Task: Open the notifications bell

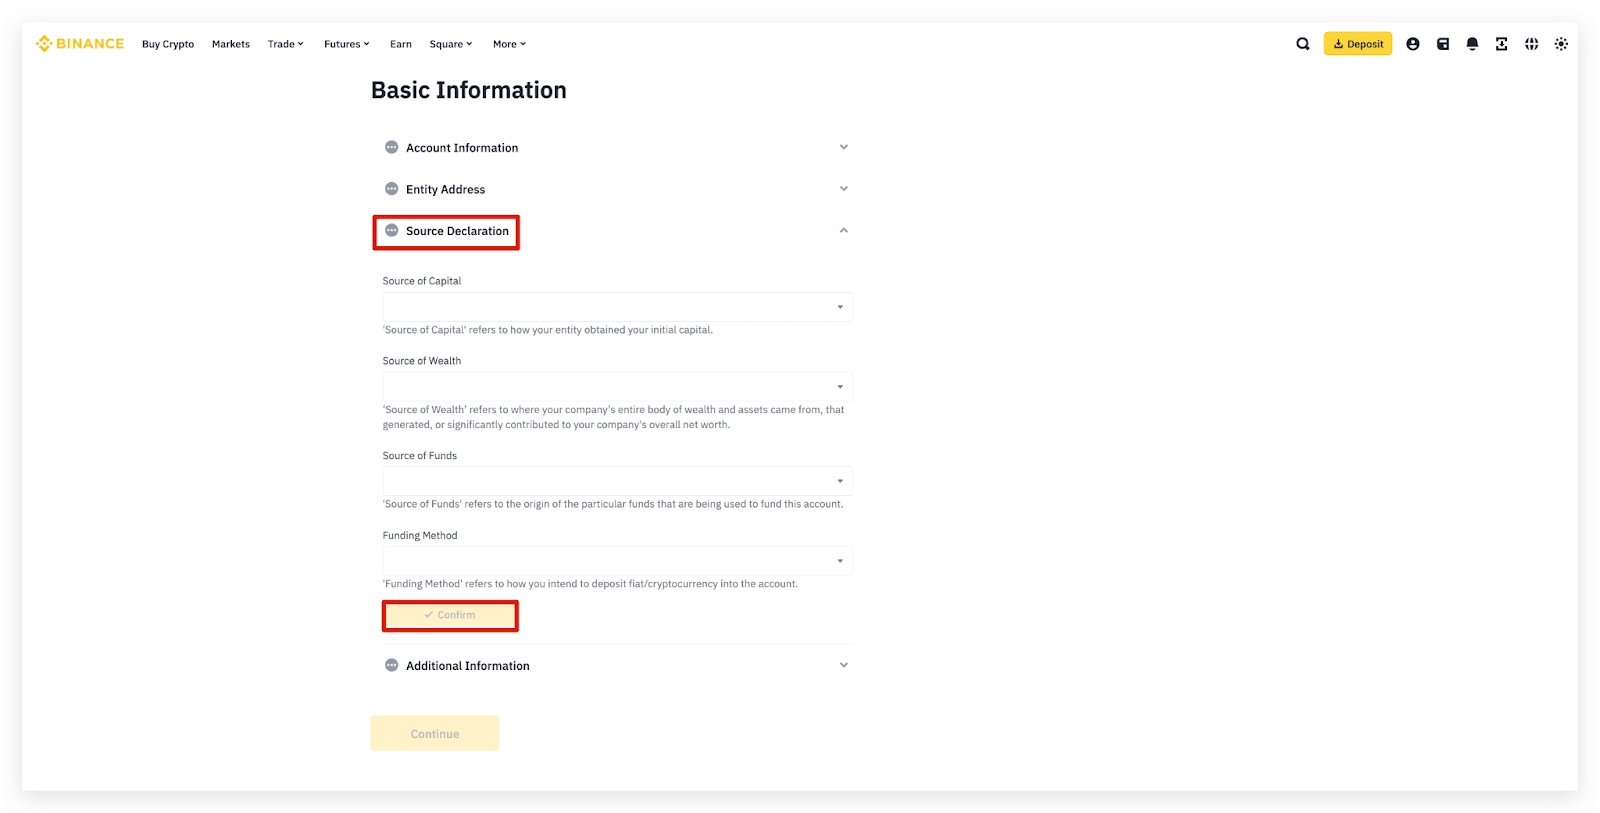Action: pyautogui.click(x=1472, y=44)
